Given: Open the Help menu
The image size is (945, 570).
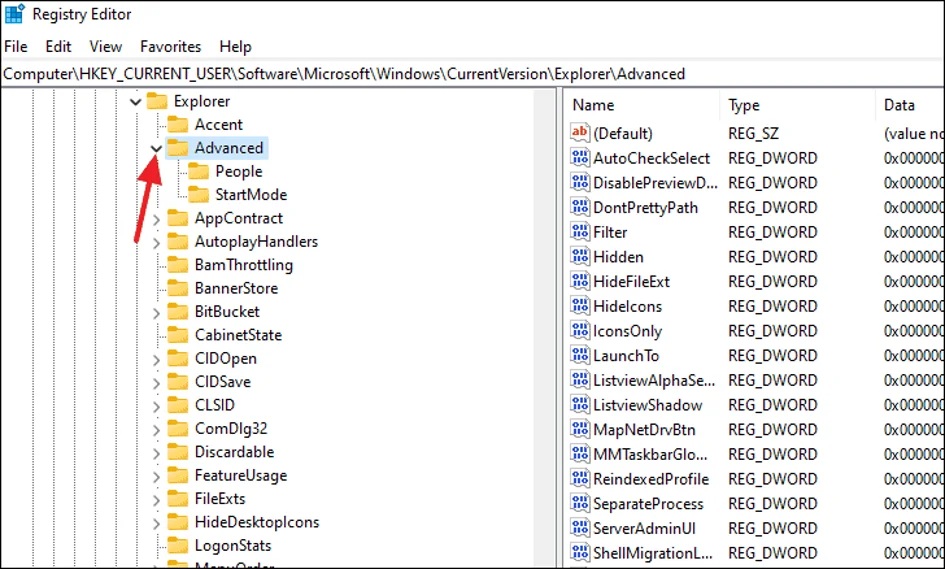Looking at the screenshot, I should pyautogui.click(x=235, y=46).
